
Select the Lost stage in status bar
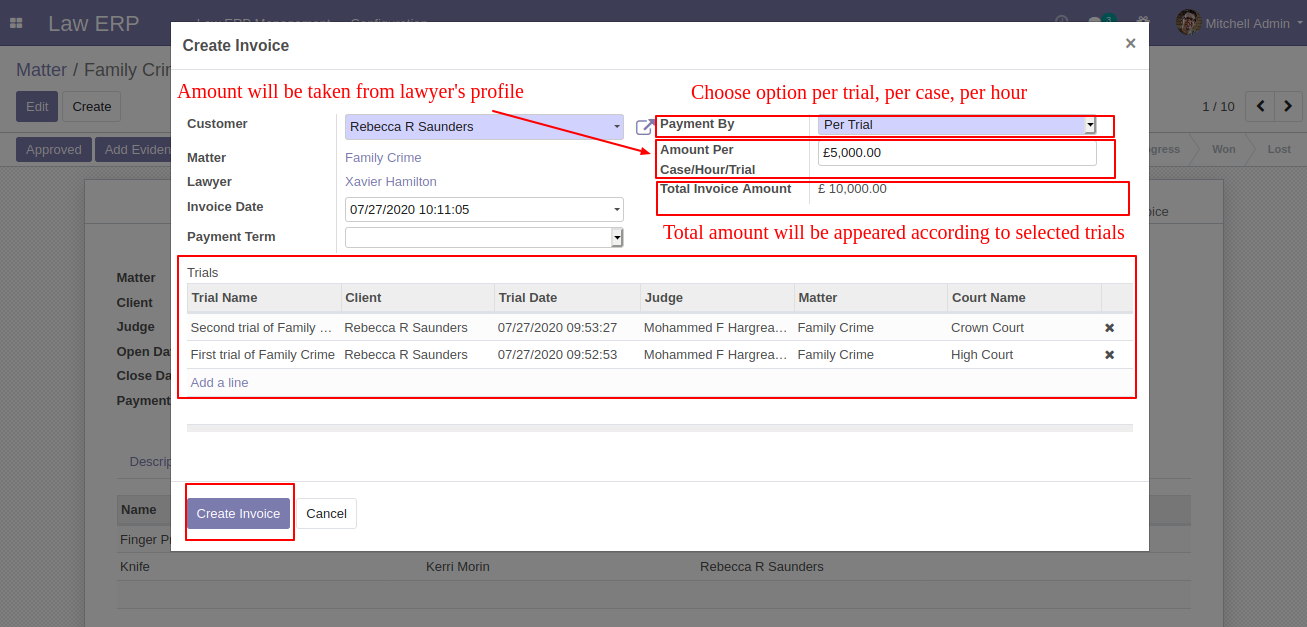[1278, 149]
